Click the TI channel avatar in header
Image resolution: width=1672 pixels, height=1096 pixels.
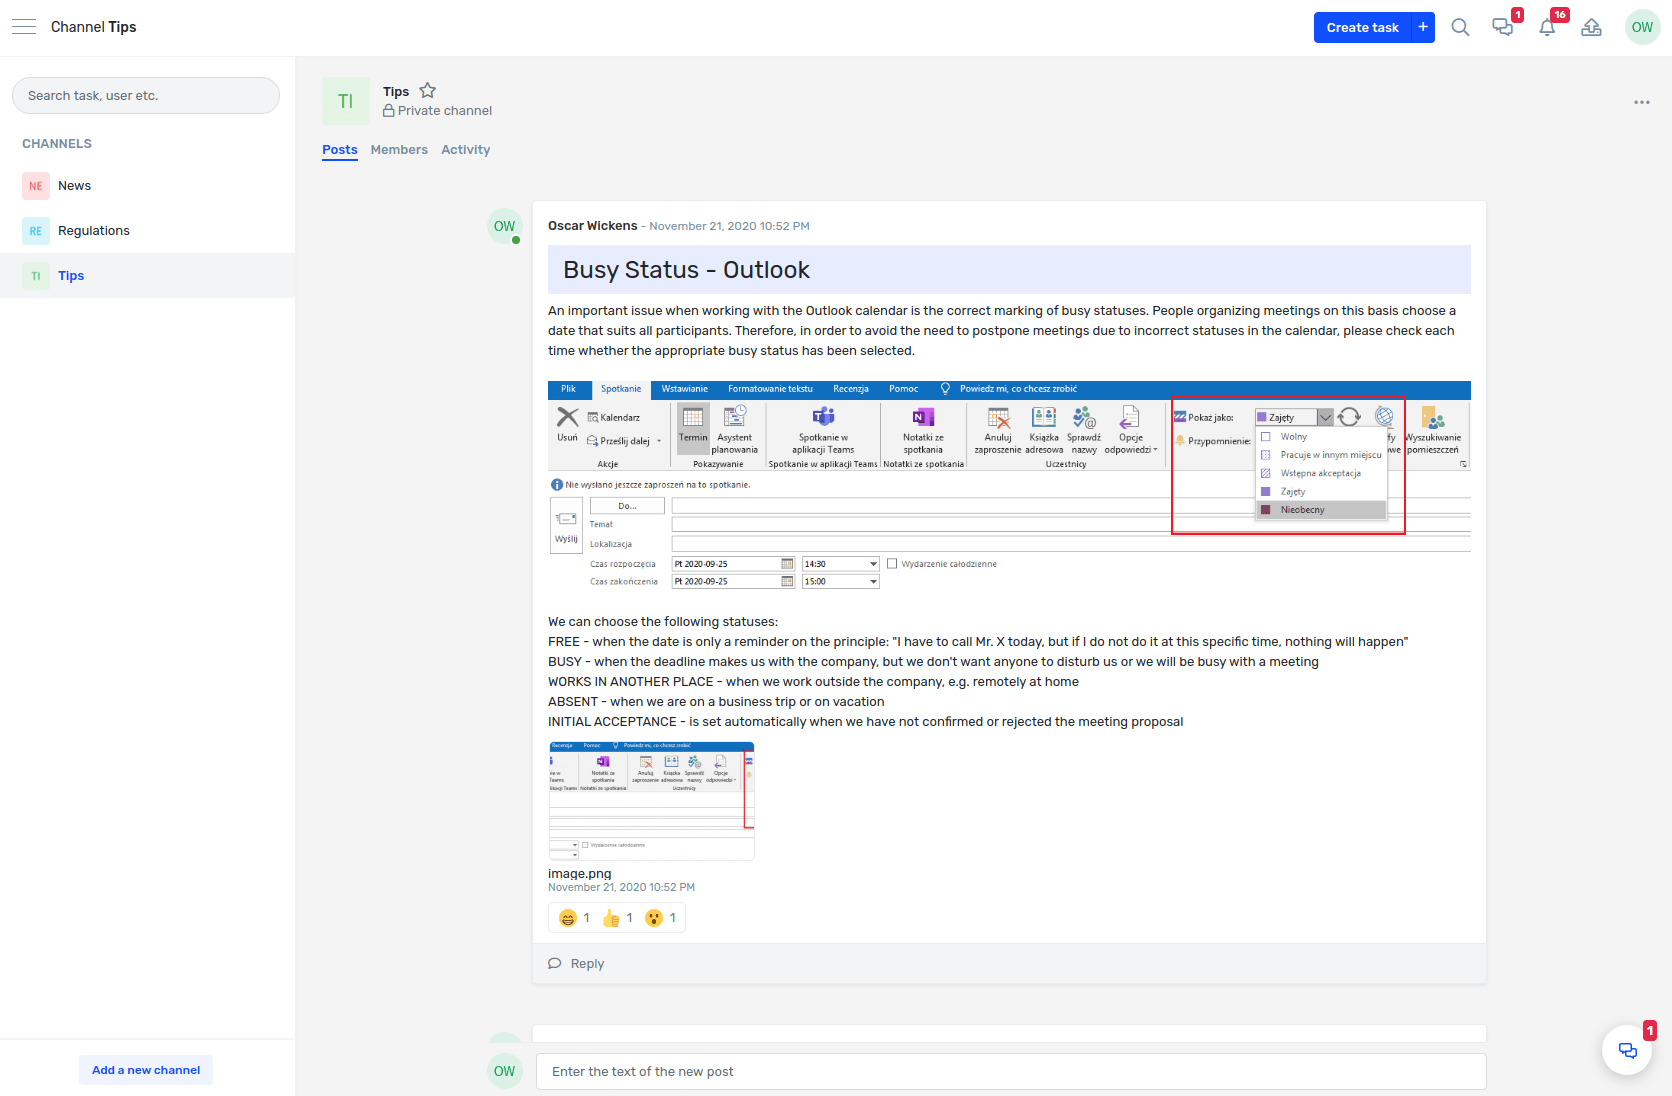click(345, 101)
